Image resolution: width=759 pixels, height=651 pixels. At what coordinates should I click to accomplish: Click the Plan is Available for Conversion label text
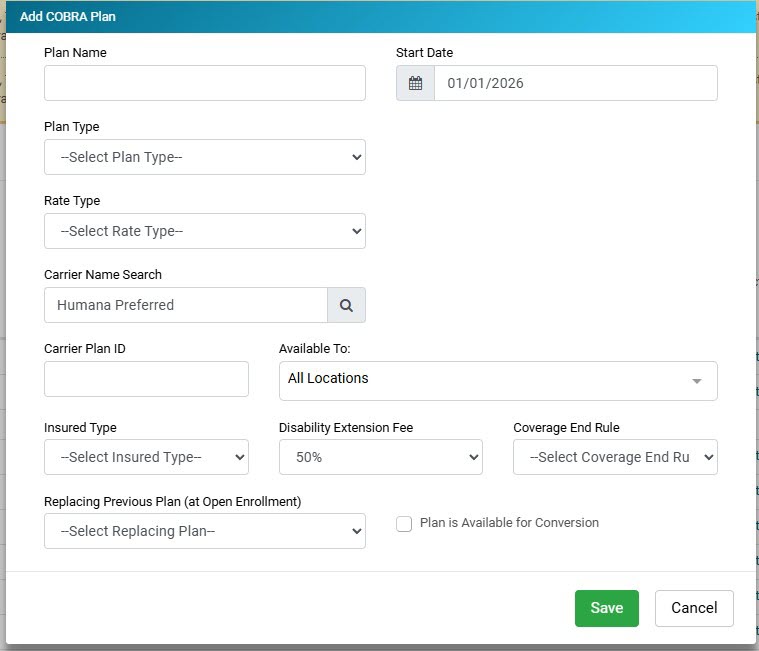point(509,523)
